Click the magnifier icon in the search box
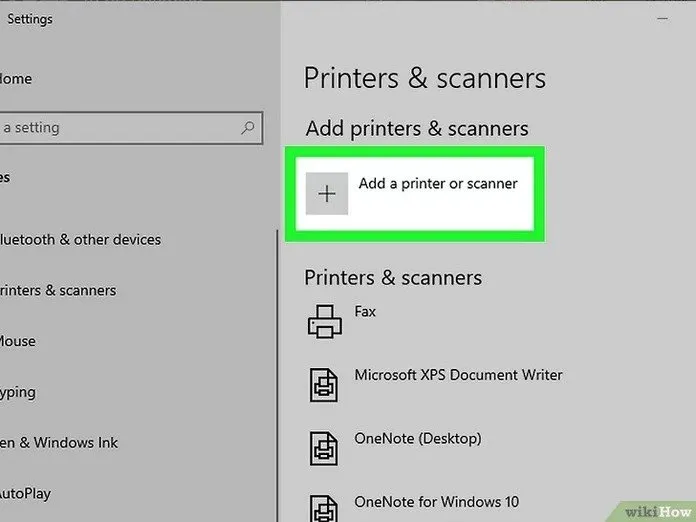Image resolution: width=696 pixels, height=522 pixels. (x=248, y=128)
